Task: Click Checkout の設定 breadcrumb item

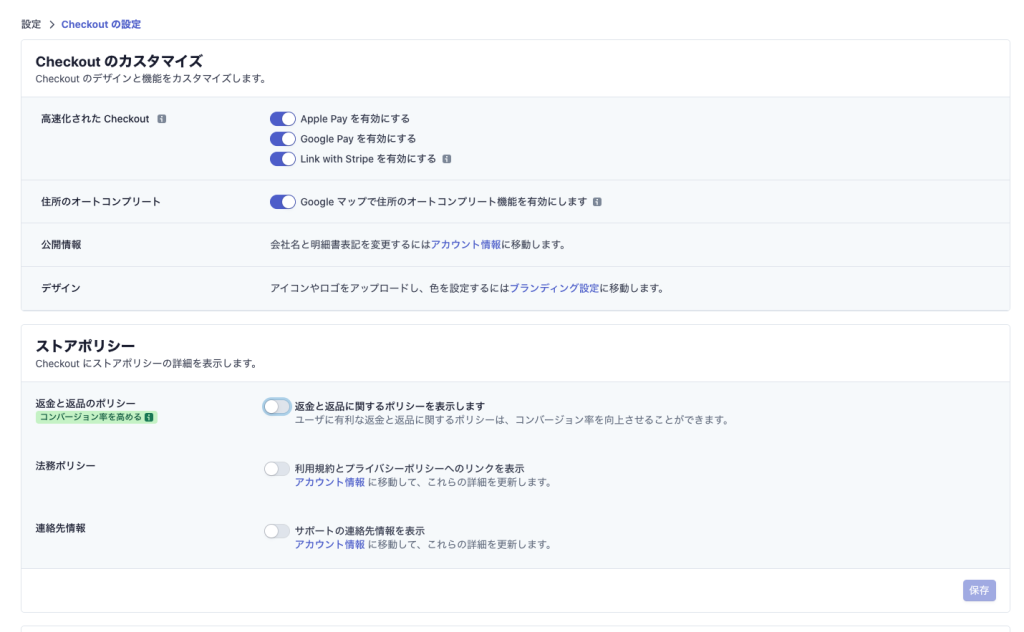Action: point(101,23)
